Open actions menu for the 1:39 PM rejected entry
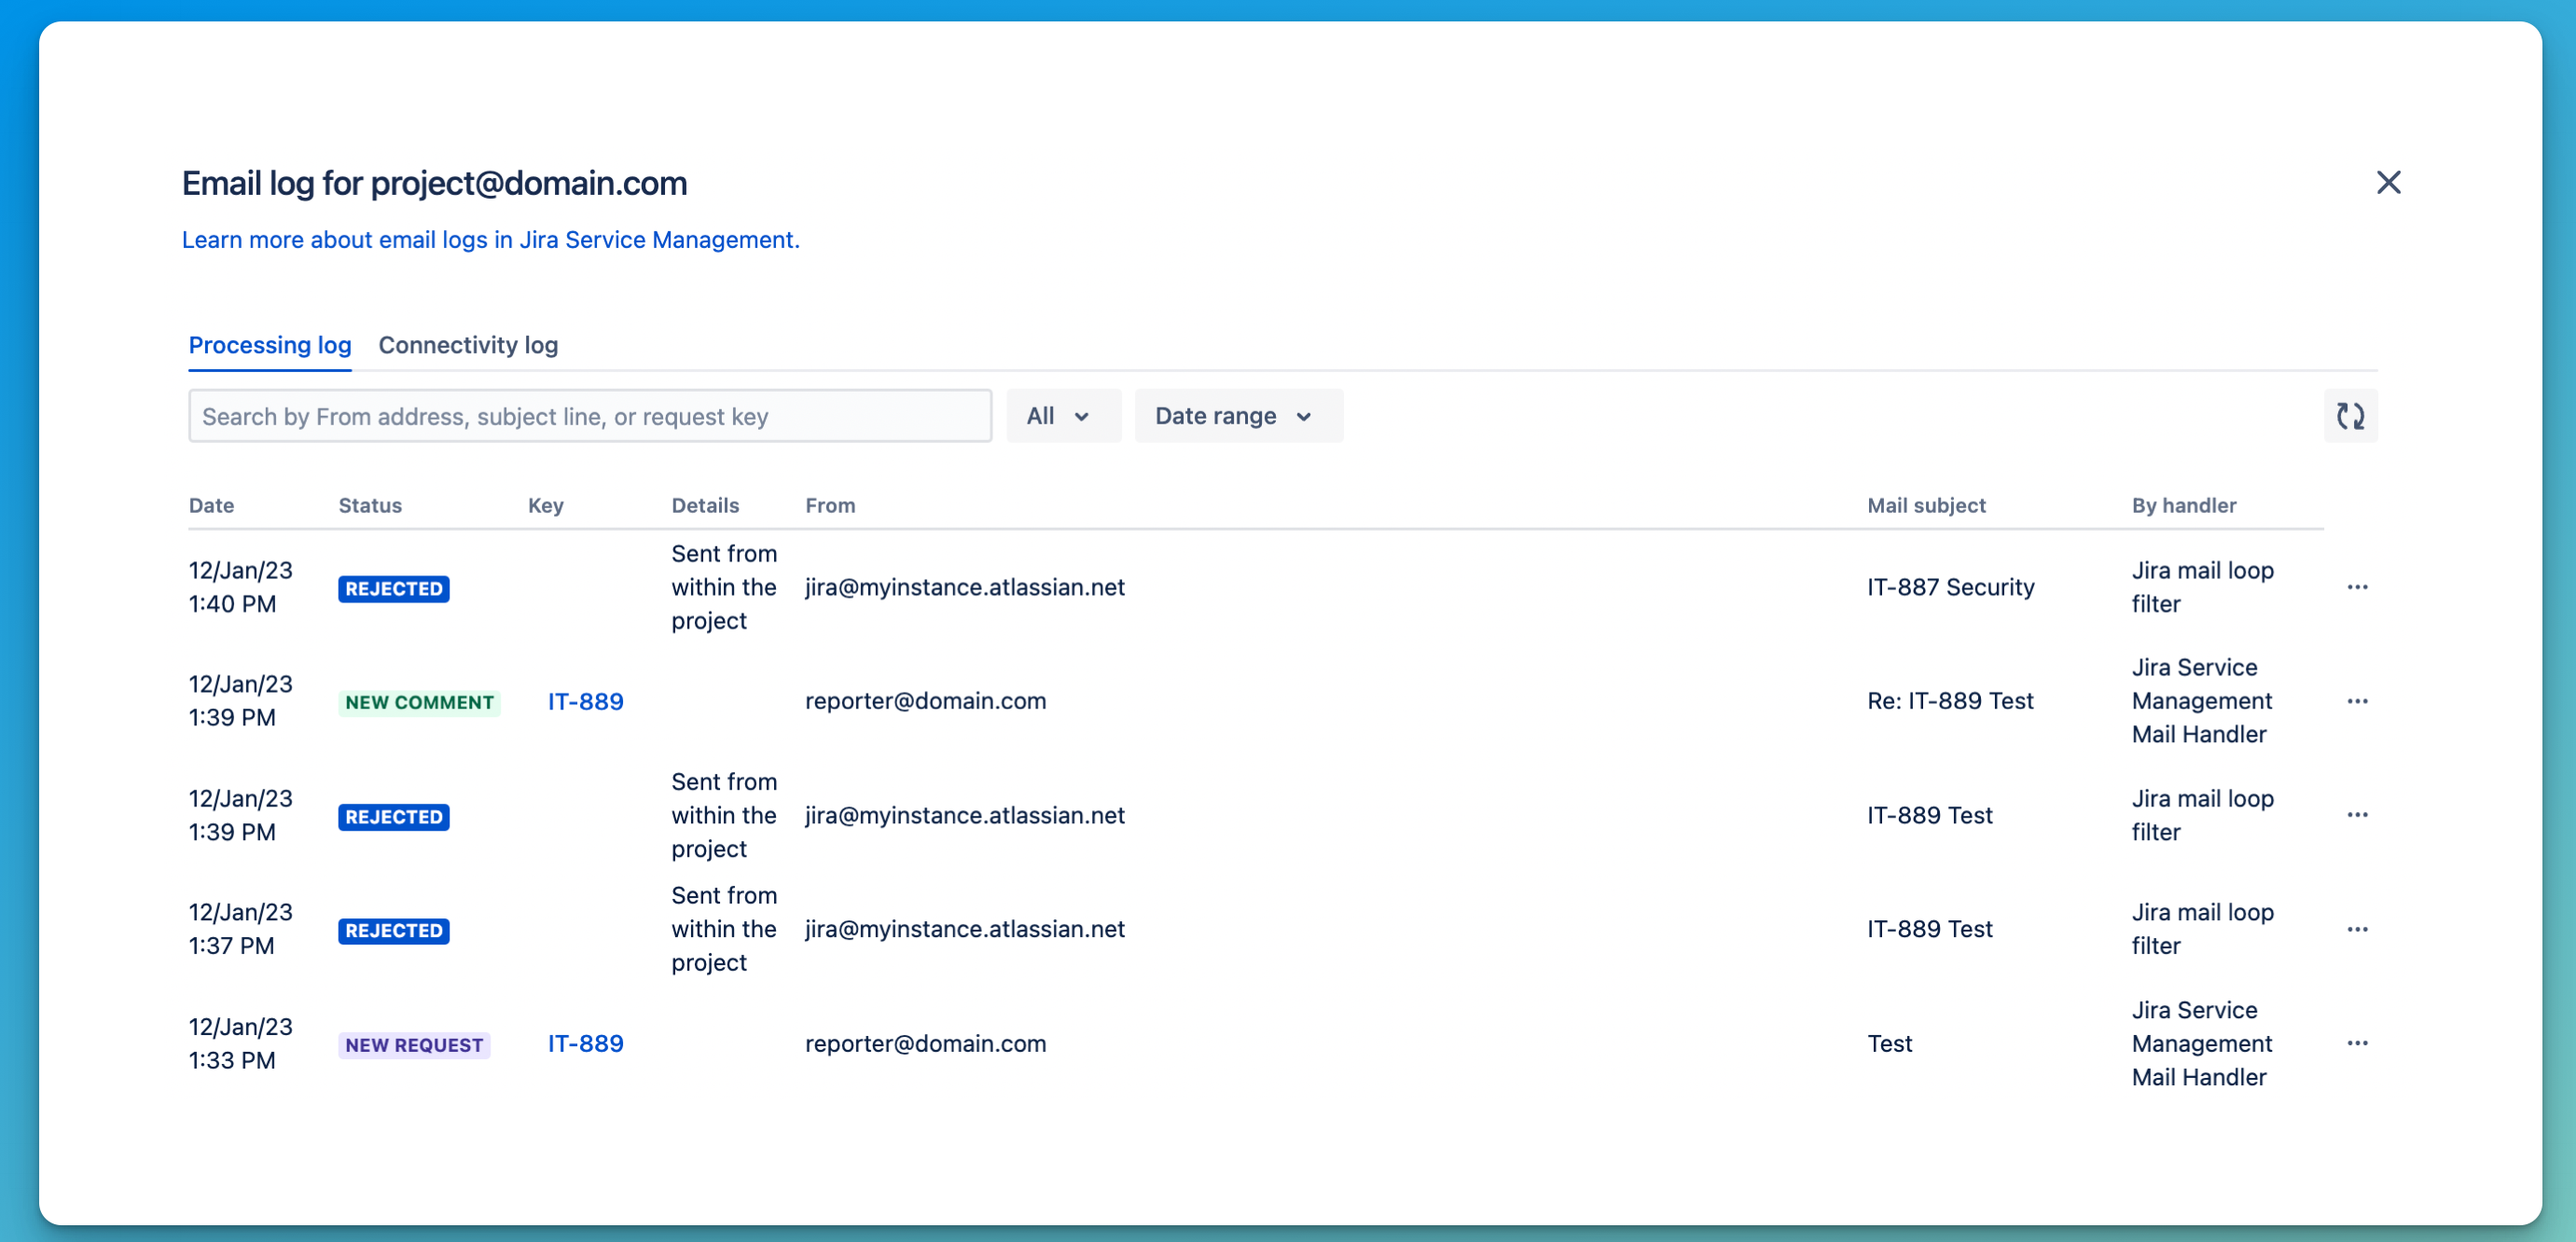The image size is (2576, 1242). click(2358, 815)
